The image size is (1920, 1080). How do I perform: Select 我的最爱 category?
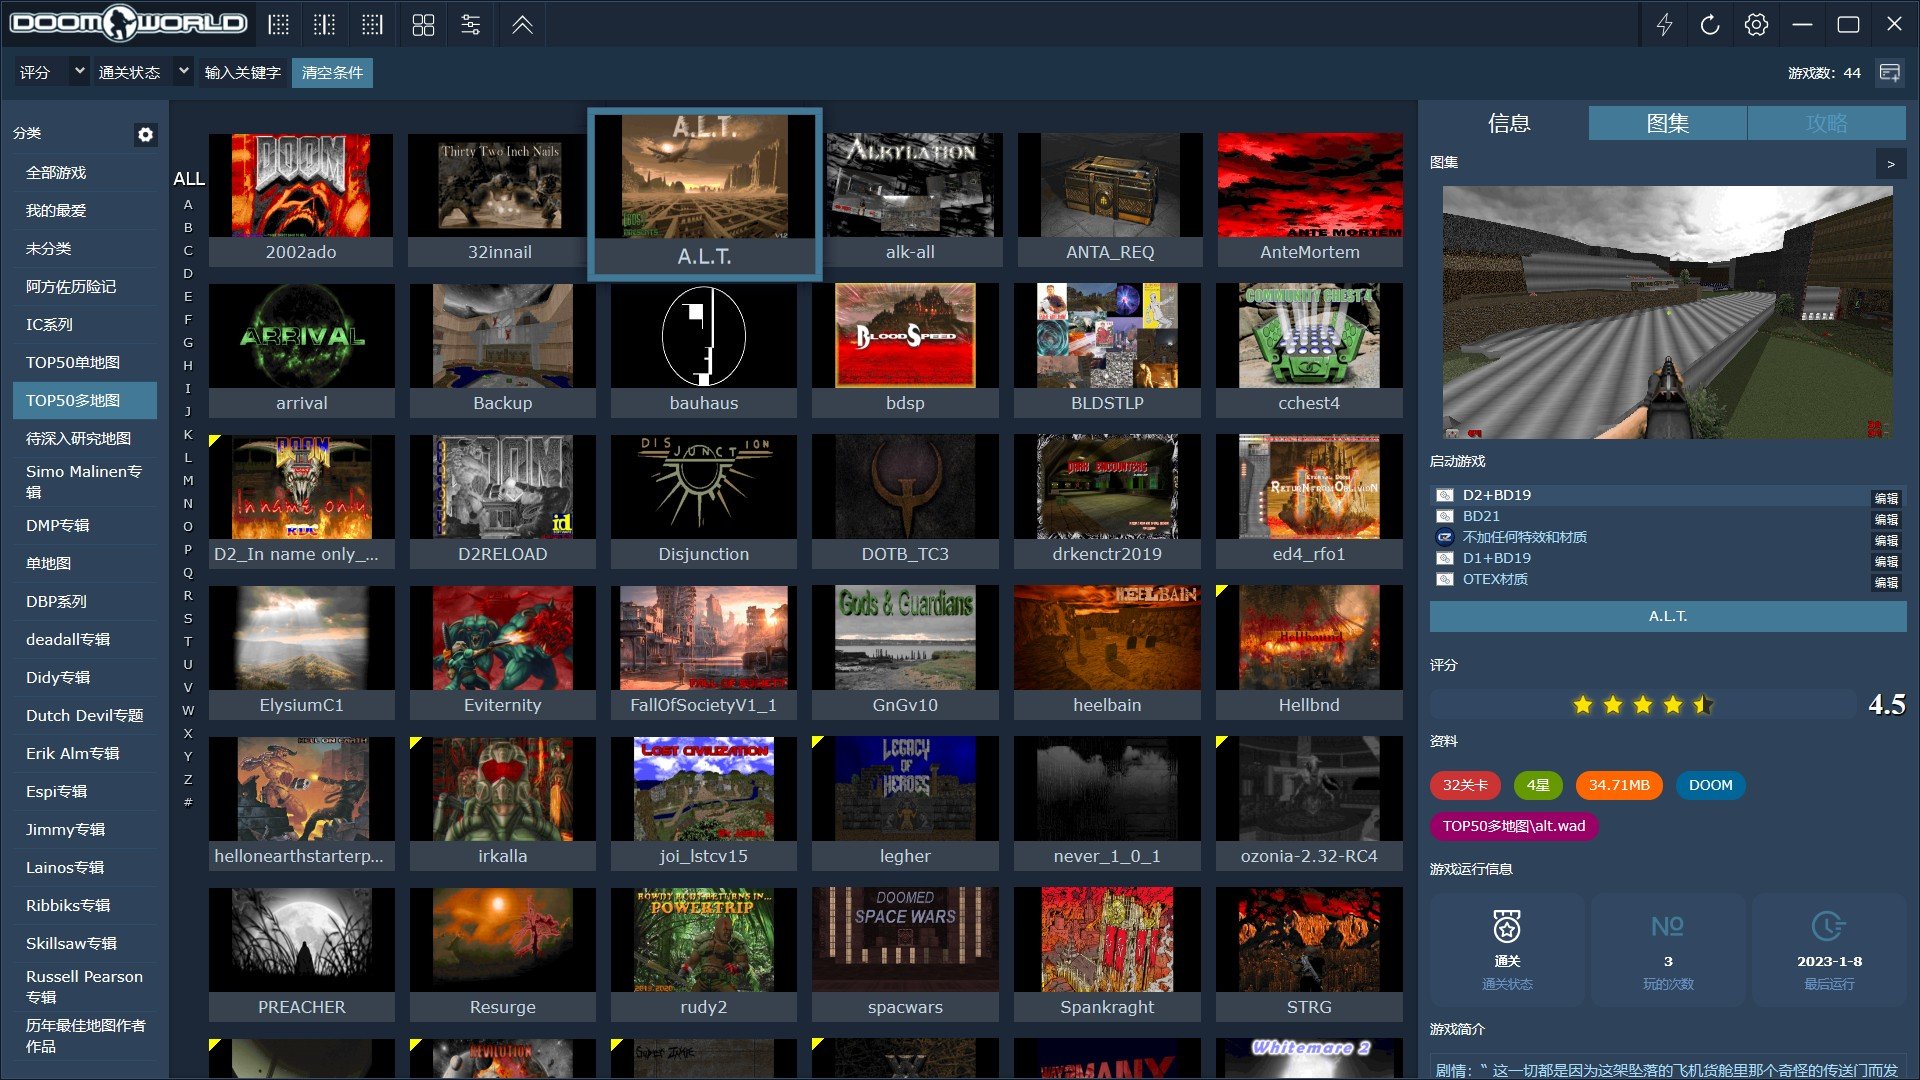click(x=85, y=211)
